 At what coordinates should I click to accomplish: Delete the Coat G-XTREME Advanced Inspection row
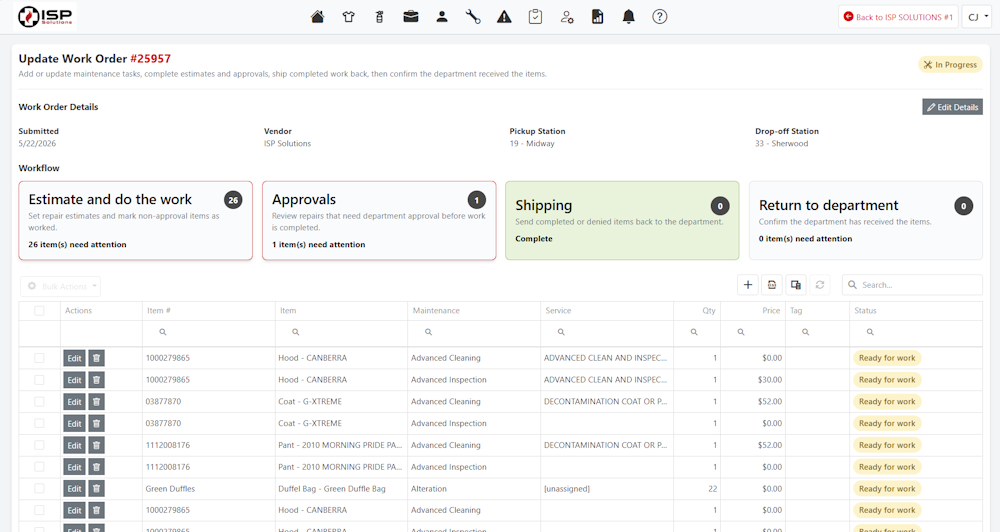point(96,424)
